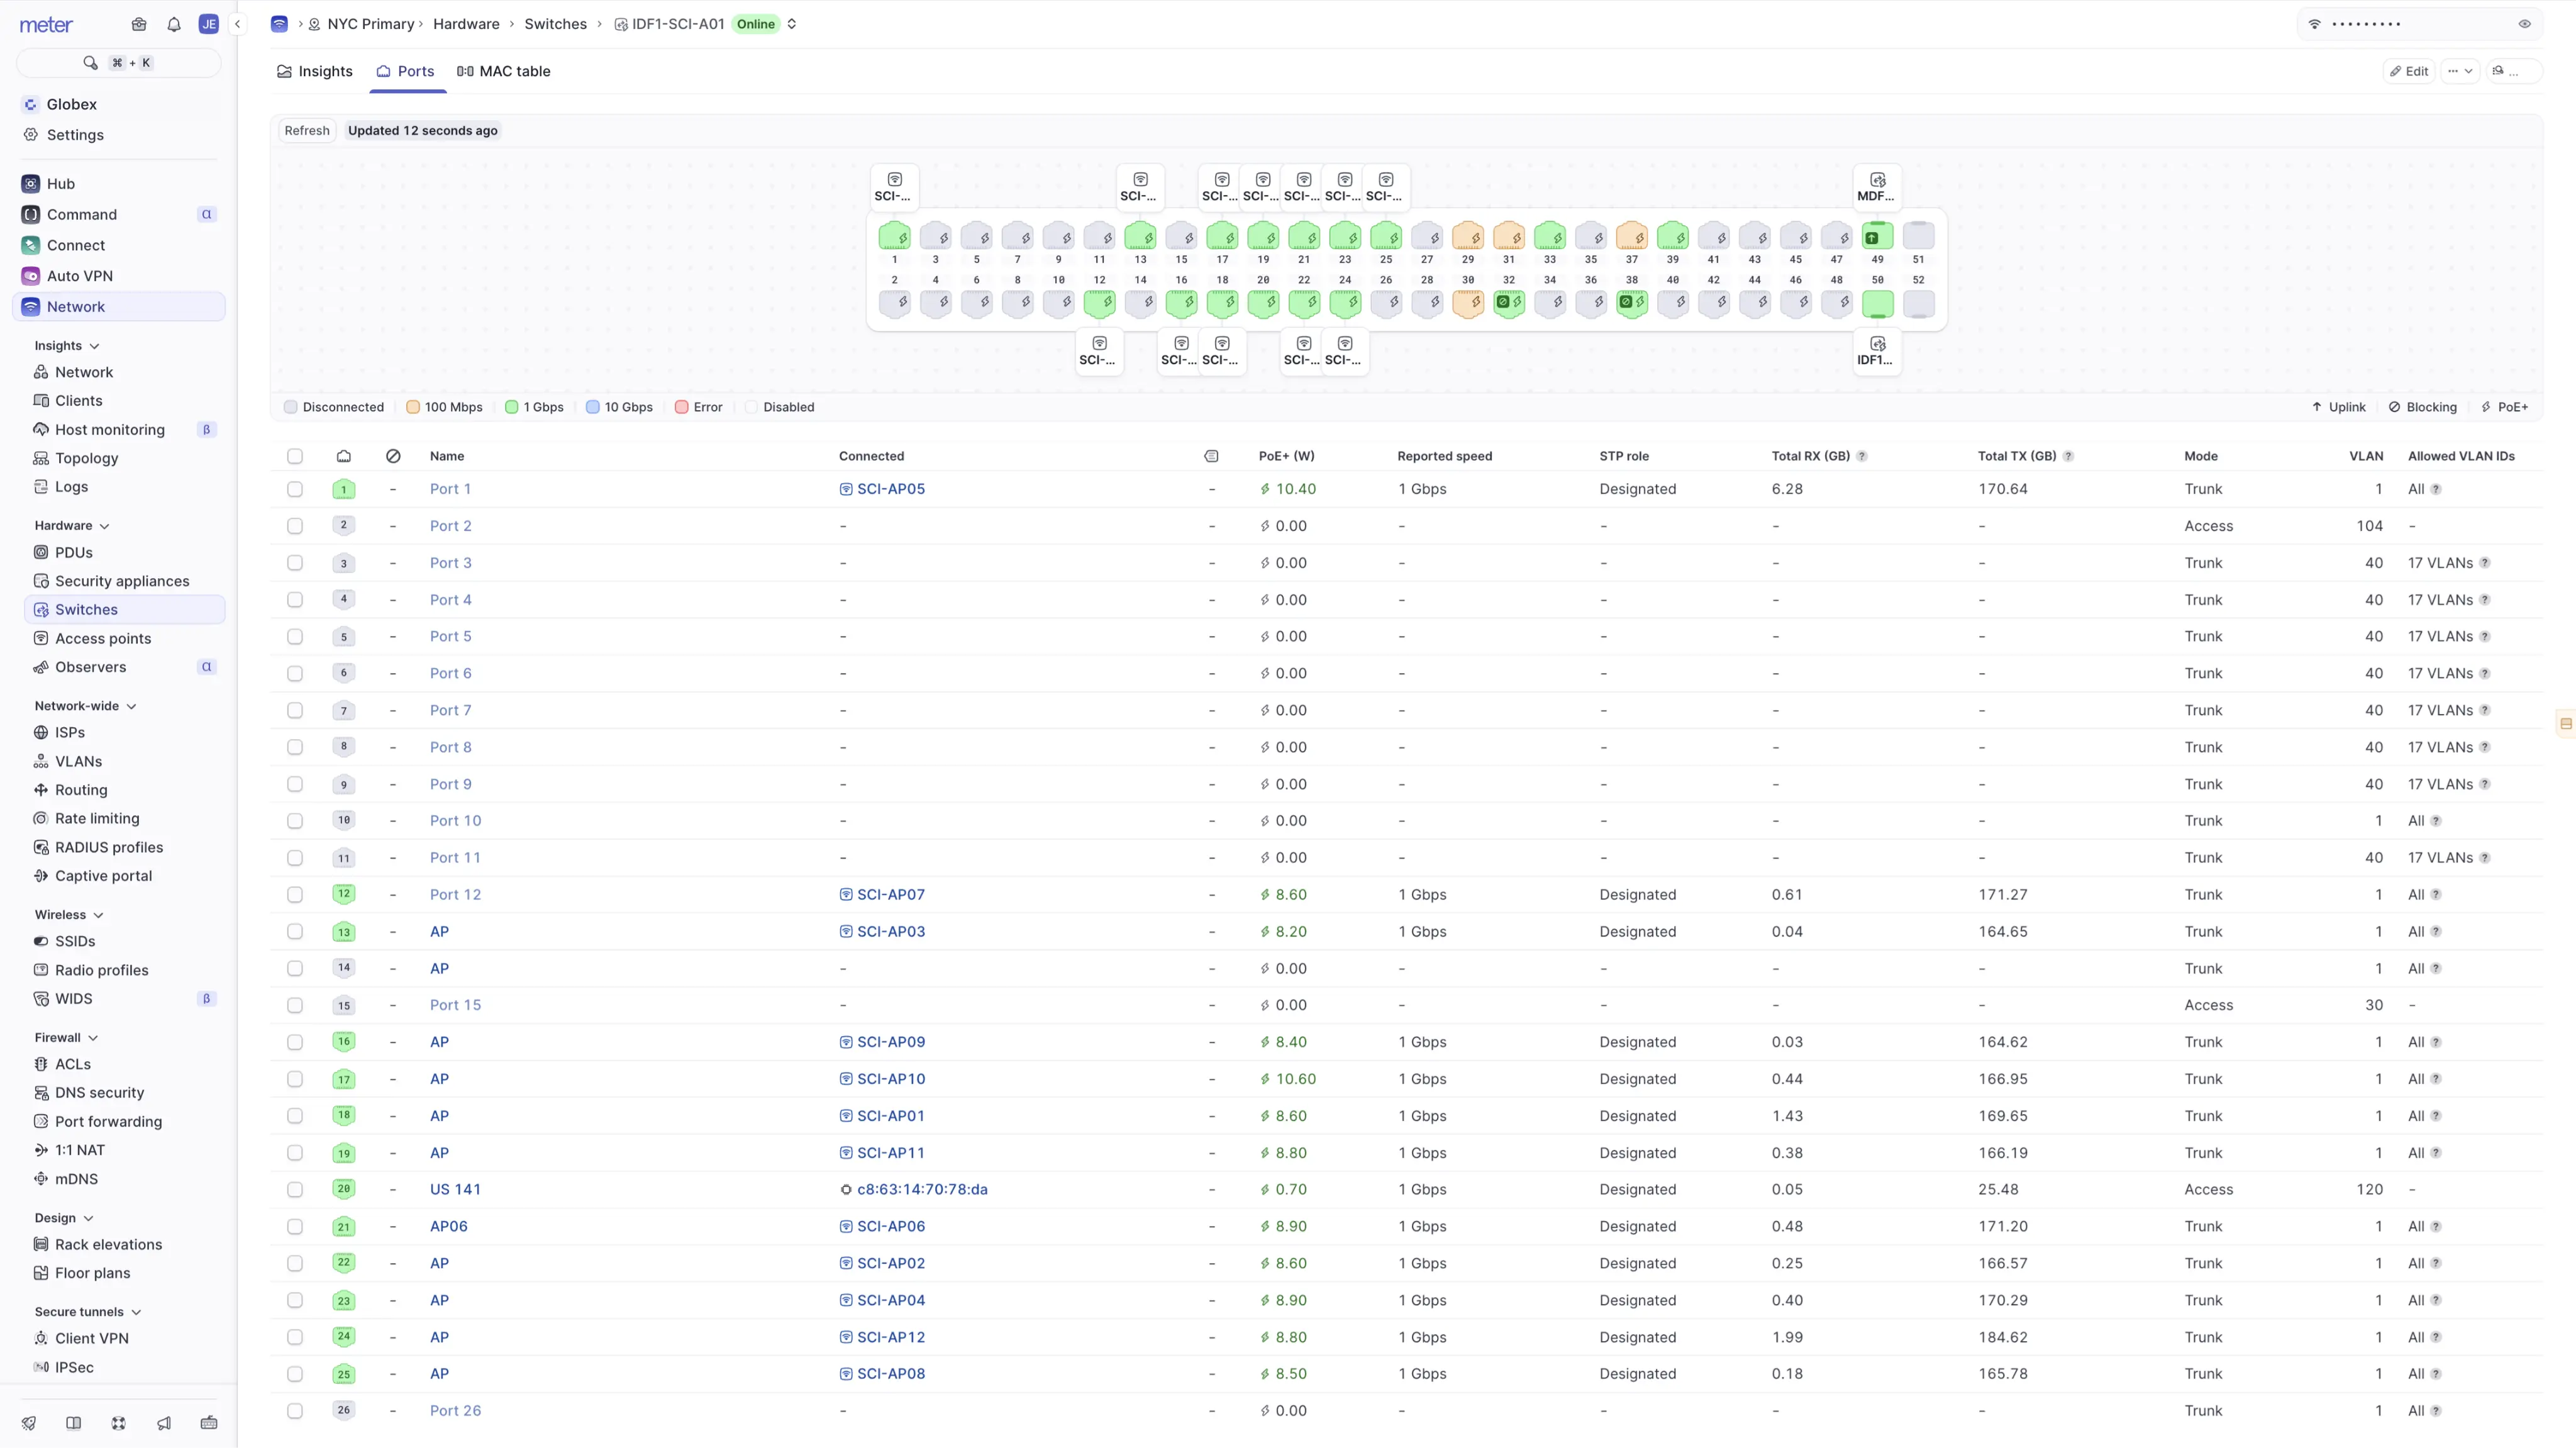Open the more actions dropdown beside Edit
This screenshot has width=2576, height=1448.
point(2460,71)
